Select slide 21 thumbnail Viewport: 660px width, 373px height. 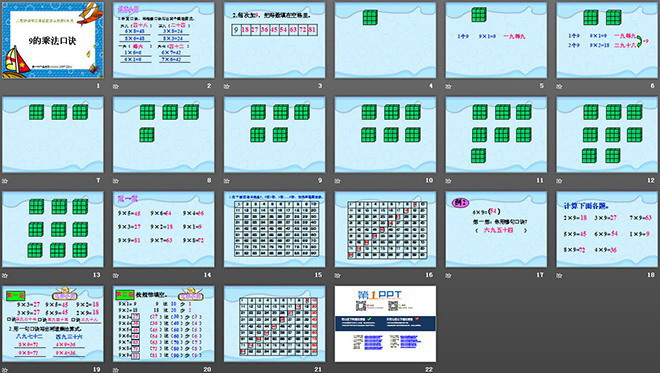[274, 324]
